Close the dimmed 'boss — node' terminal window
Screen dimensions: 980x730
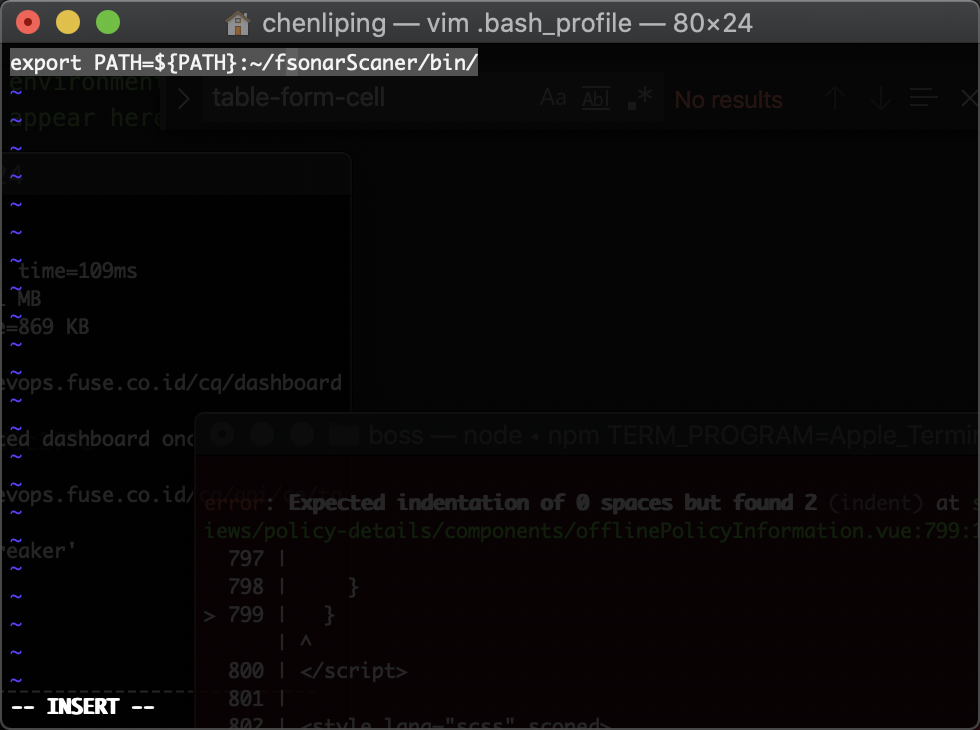pyautogui.click(x=222, y=433)
